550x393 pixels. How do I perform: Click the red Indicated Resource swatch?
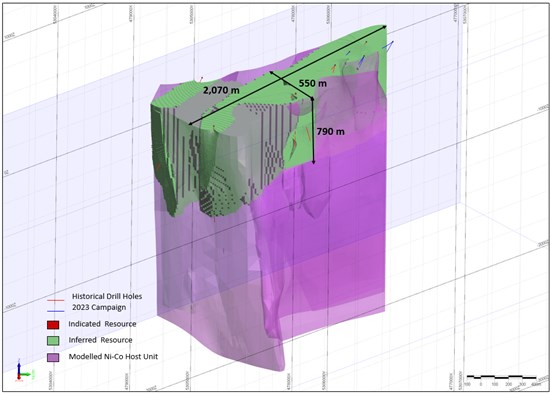pos(53,325)
